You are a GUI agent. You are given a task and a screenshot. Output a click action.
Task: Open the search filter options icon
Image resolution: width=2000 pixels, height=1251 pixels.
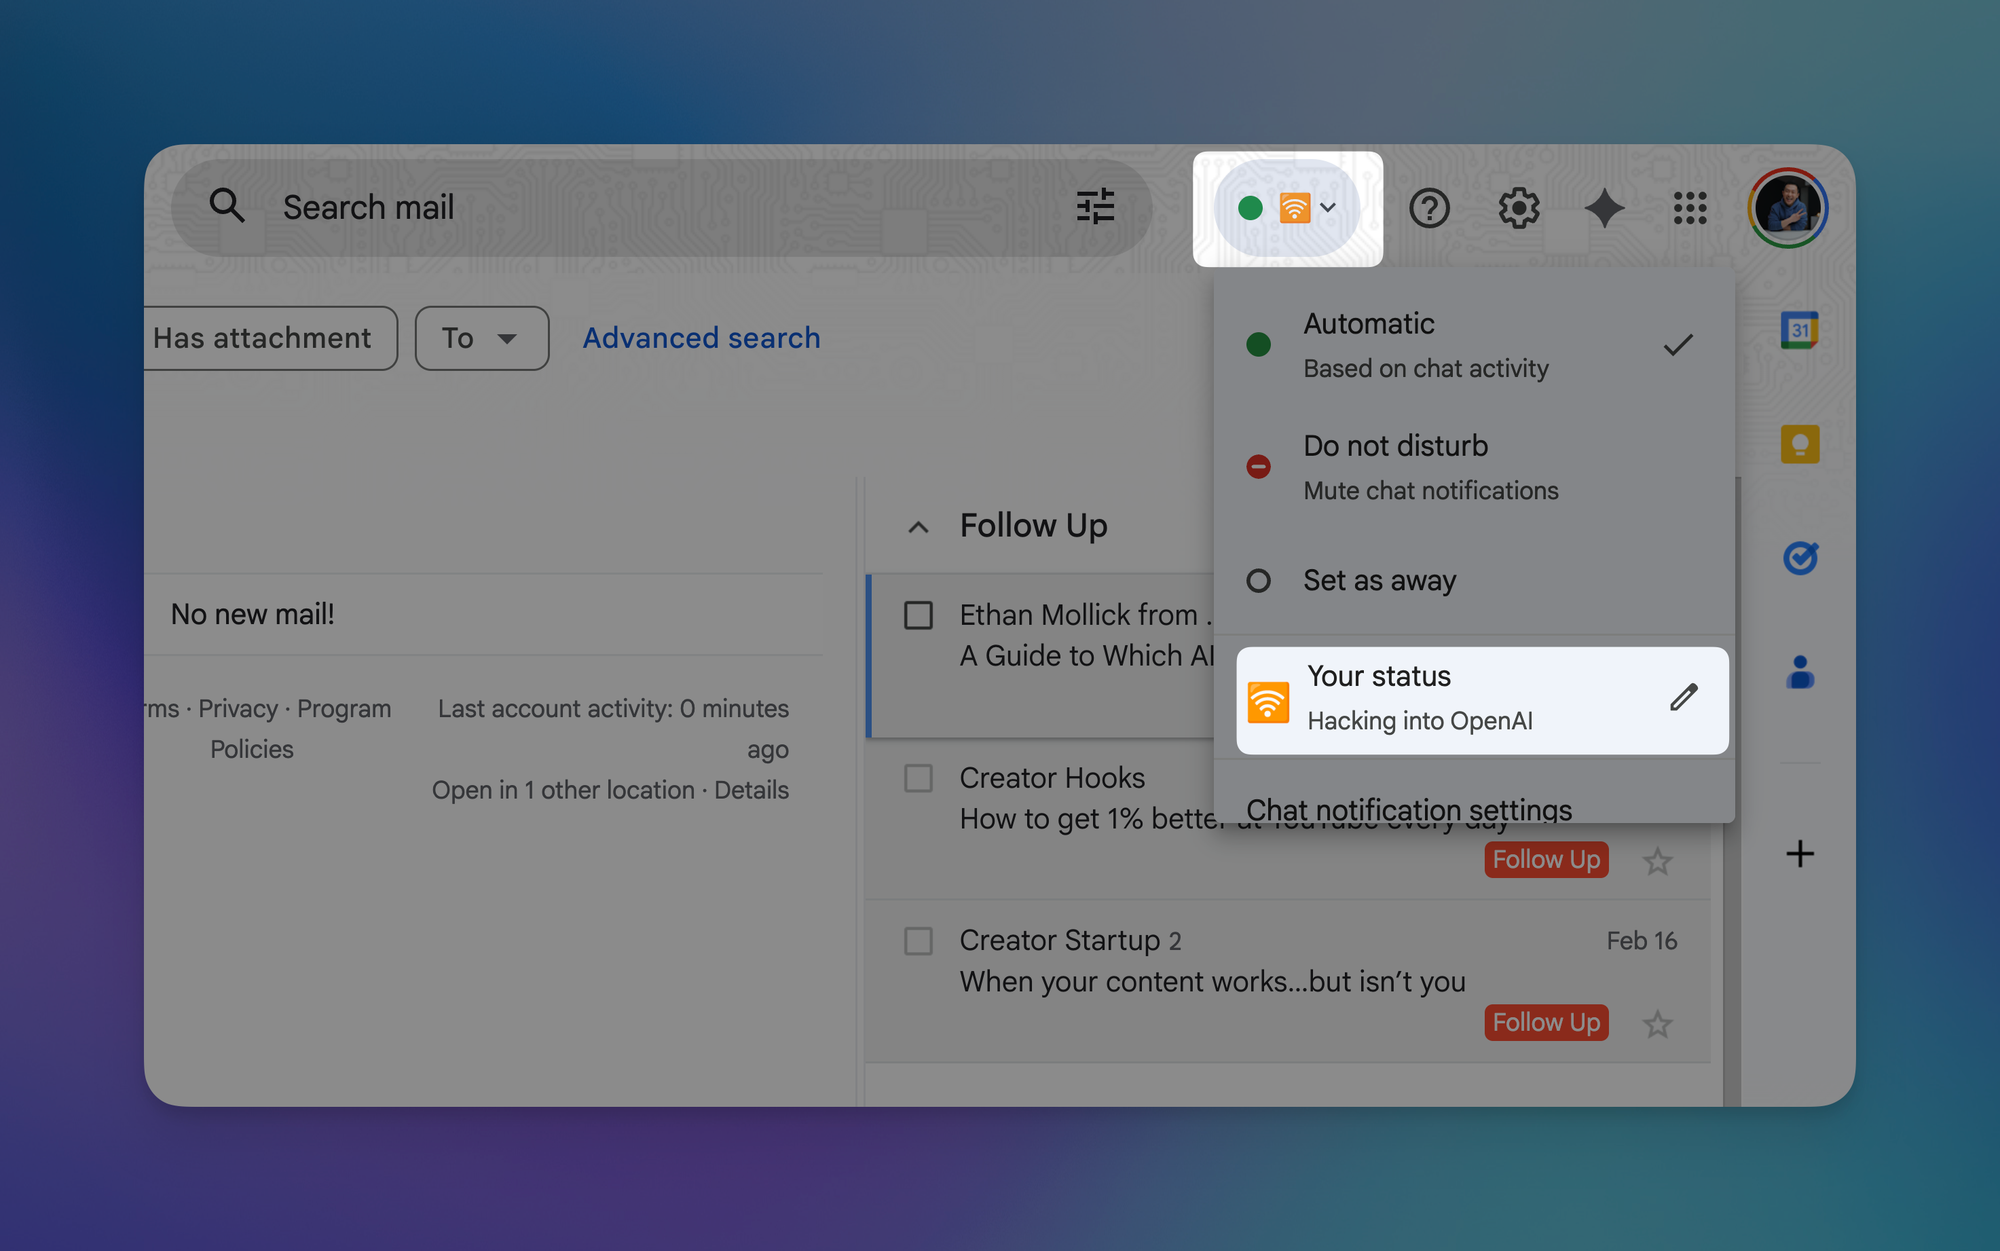[x=1095, y=207]
